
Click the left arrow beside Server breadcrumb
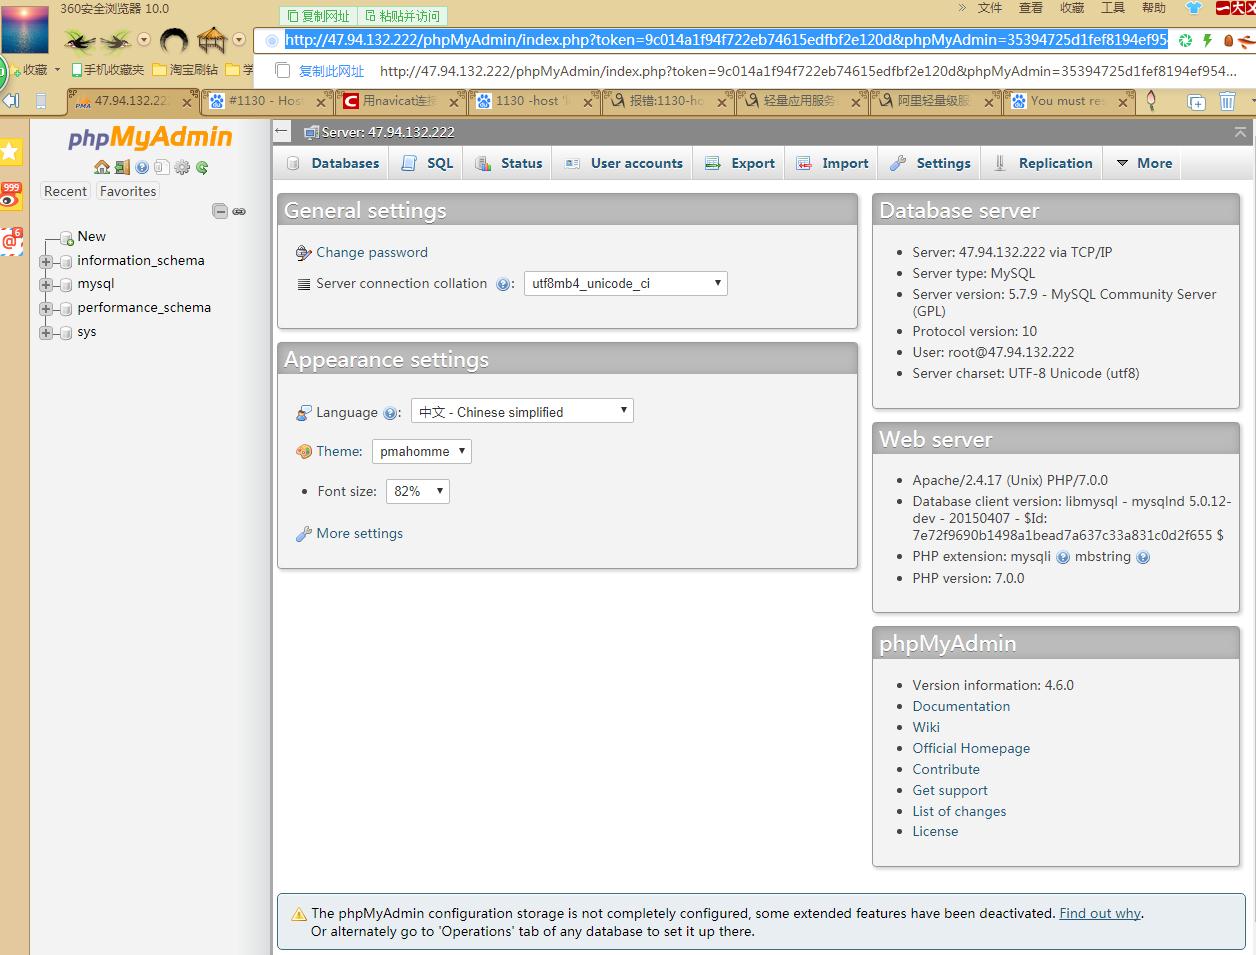pyautogui.click(x=282, y=132)
